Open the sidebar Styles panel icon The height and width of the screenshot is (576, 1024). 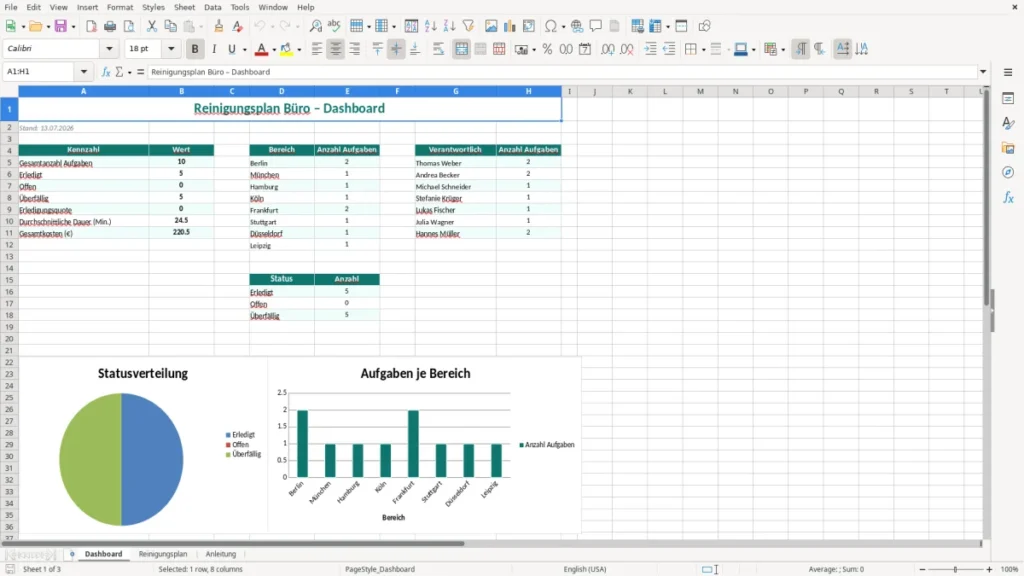point(1008,123)
